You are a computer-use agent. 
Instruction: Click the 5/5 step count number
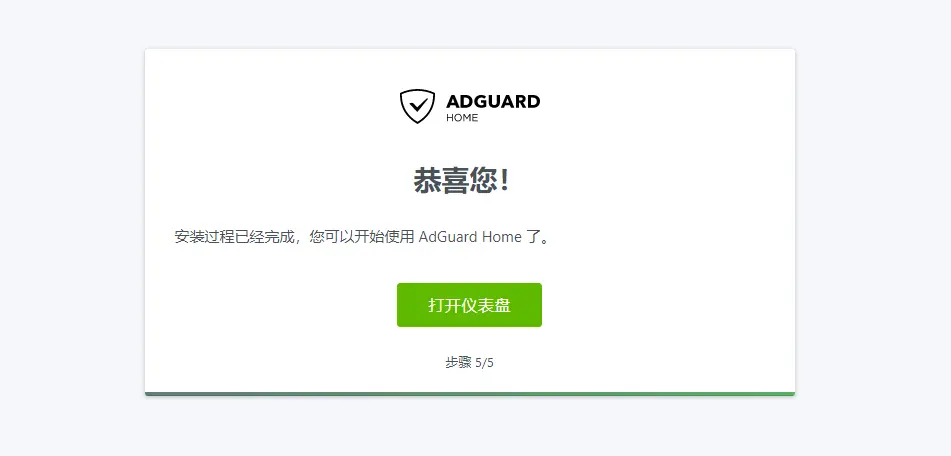pos(485,363)
